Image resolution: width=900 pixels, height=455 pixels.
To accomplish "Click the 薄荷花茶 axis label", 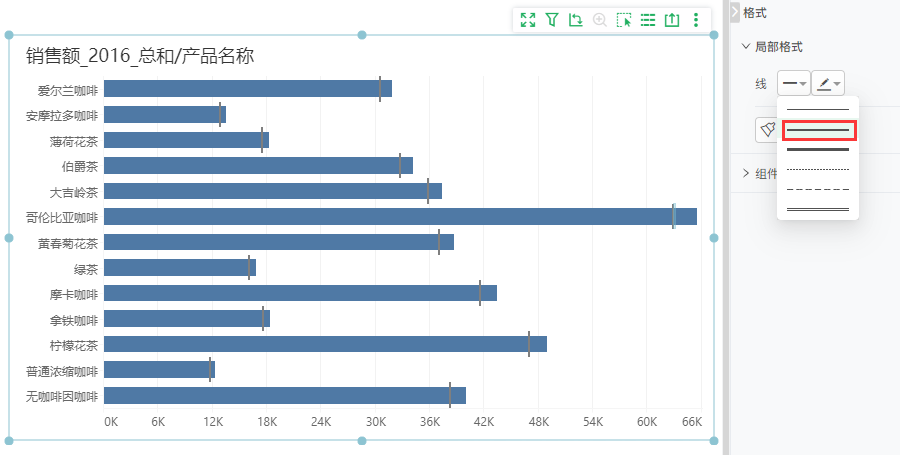I will [74, 141].
